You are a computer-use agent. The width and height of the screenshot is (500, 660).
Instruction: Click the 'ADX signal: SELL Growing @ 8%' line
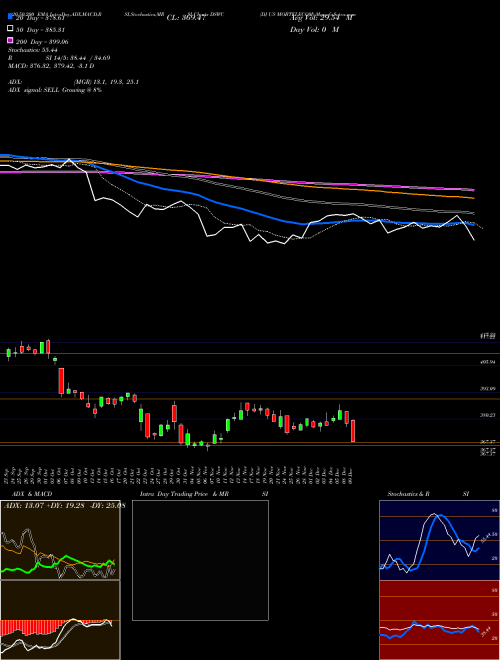pos(55,90)
